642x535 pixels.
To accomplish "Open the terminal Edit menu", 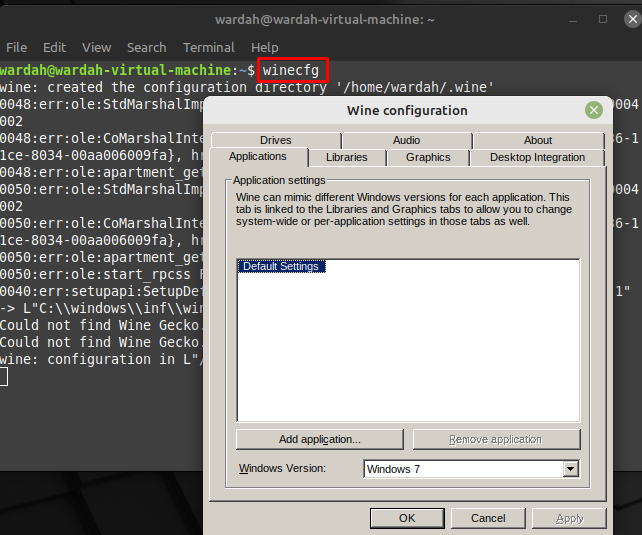I will (54, 47).
